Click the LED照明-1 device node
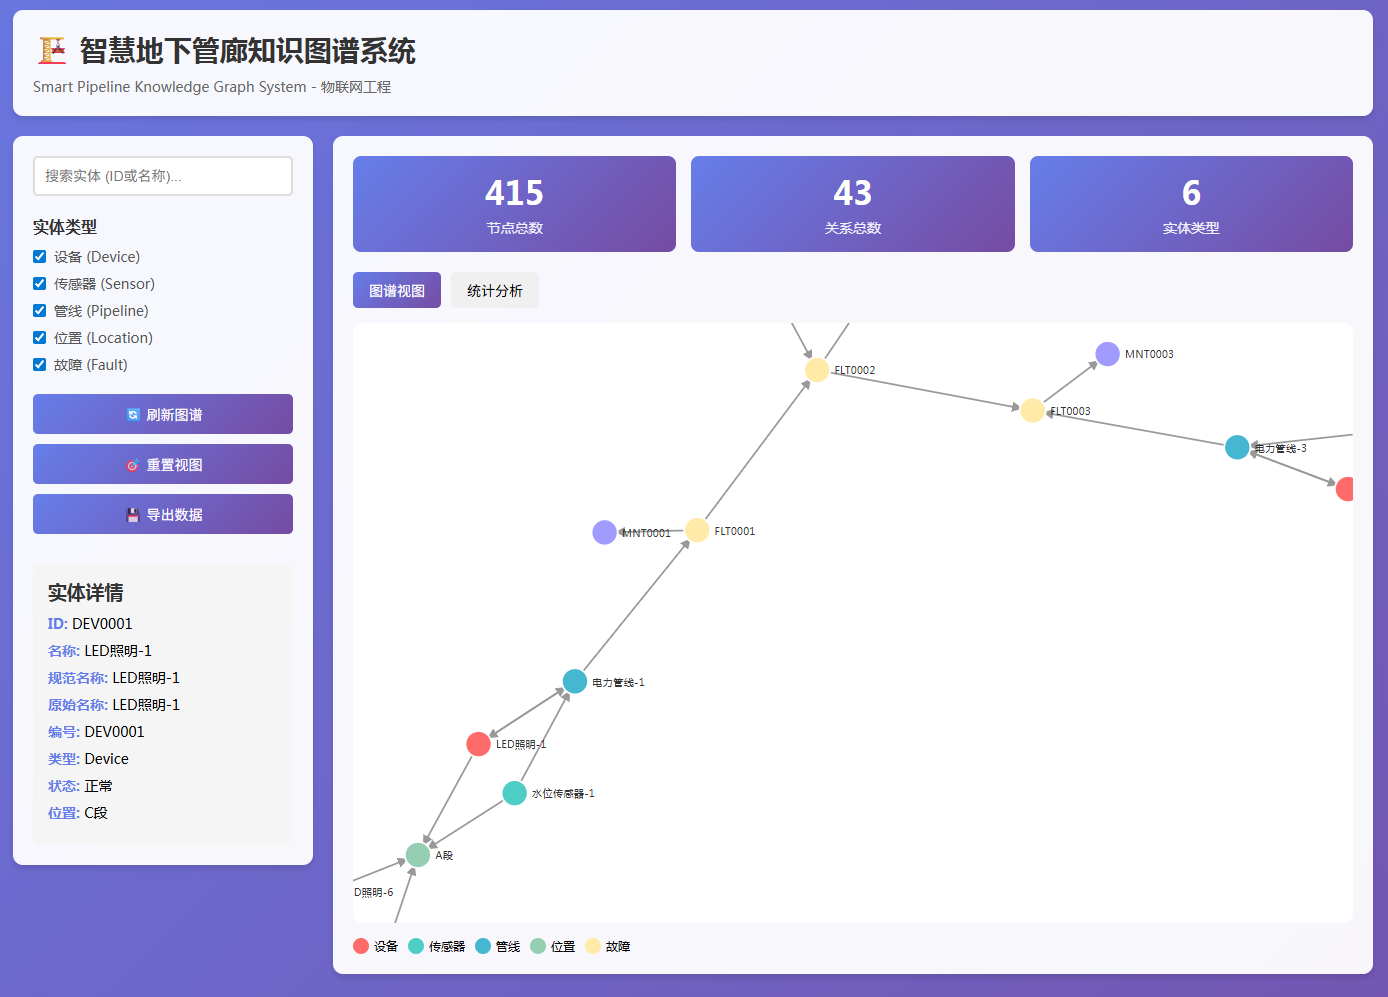1388x997 pixels. pos(478,744)
